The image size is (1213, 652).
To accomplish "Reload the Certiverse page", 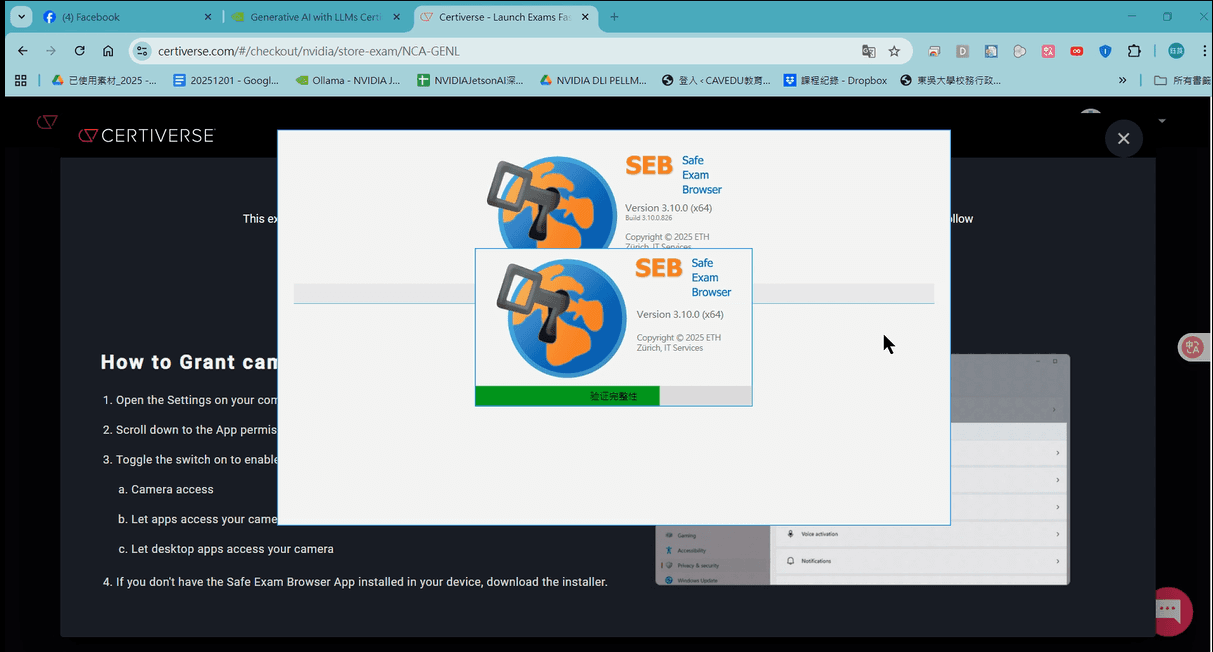I will 80,51.
